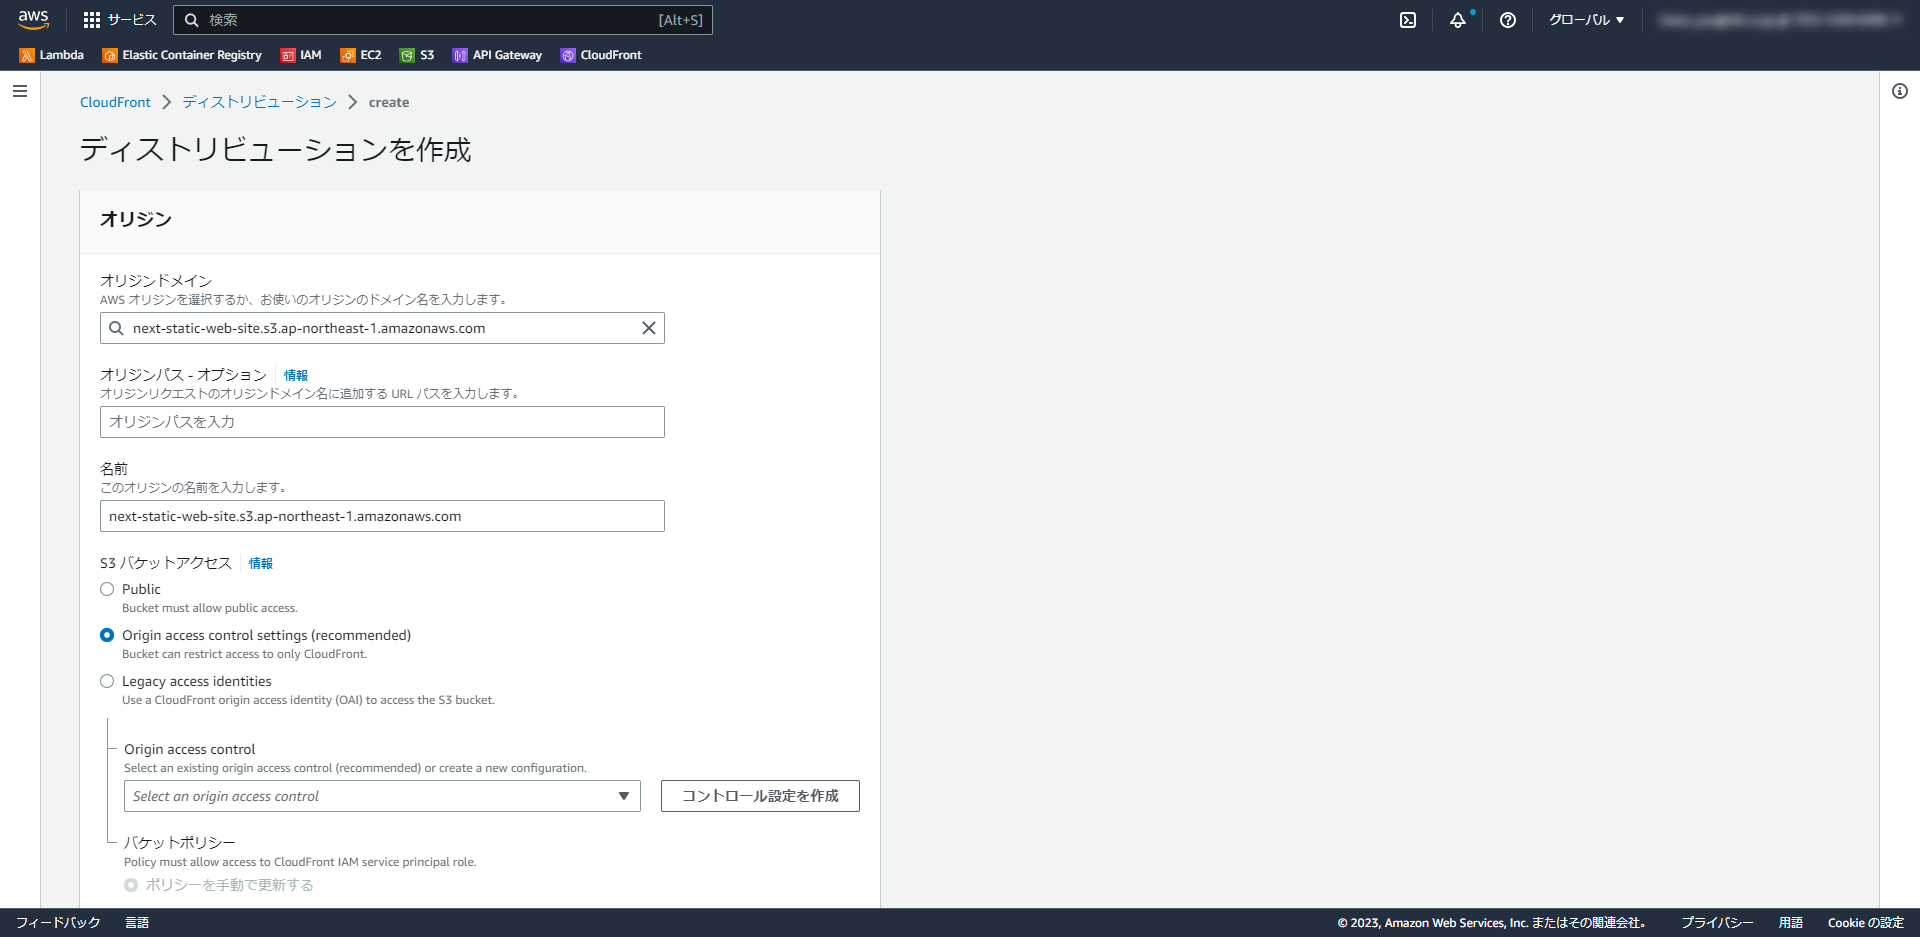Clear the origin domain with the X
Image resolution: width=1920 pixels, height=937 pixels.
649,328
